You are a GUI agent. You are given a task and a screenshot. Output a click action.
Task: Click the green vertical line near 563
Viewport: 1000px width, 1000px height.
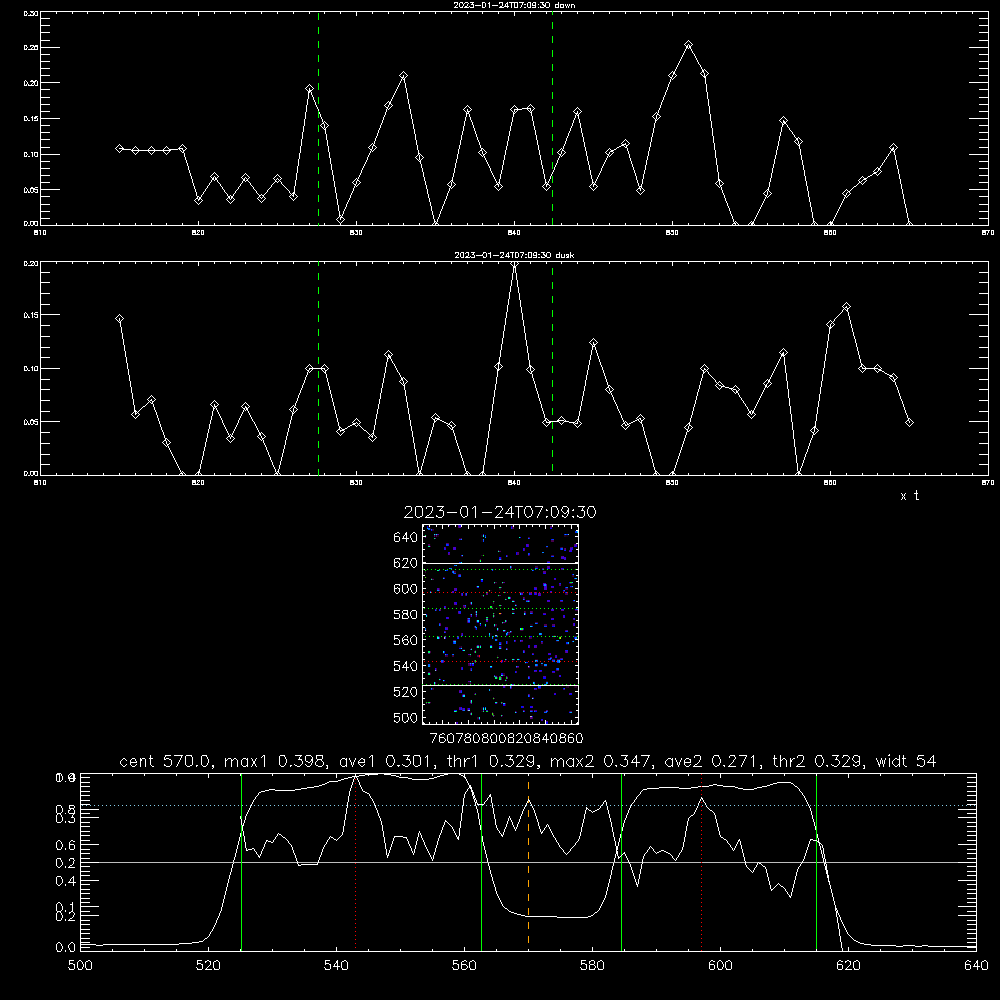point(481,862)
